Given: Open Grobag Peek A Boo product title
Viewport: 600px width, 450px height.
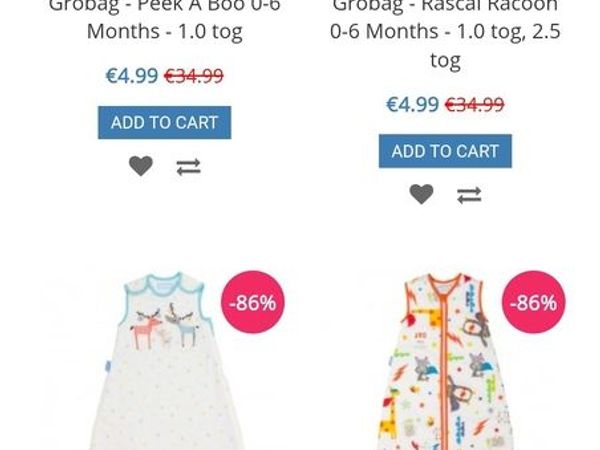Looking at the screenshot, I should [165, 19].
